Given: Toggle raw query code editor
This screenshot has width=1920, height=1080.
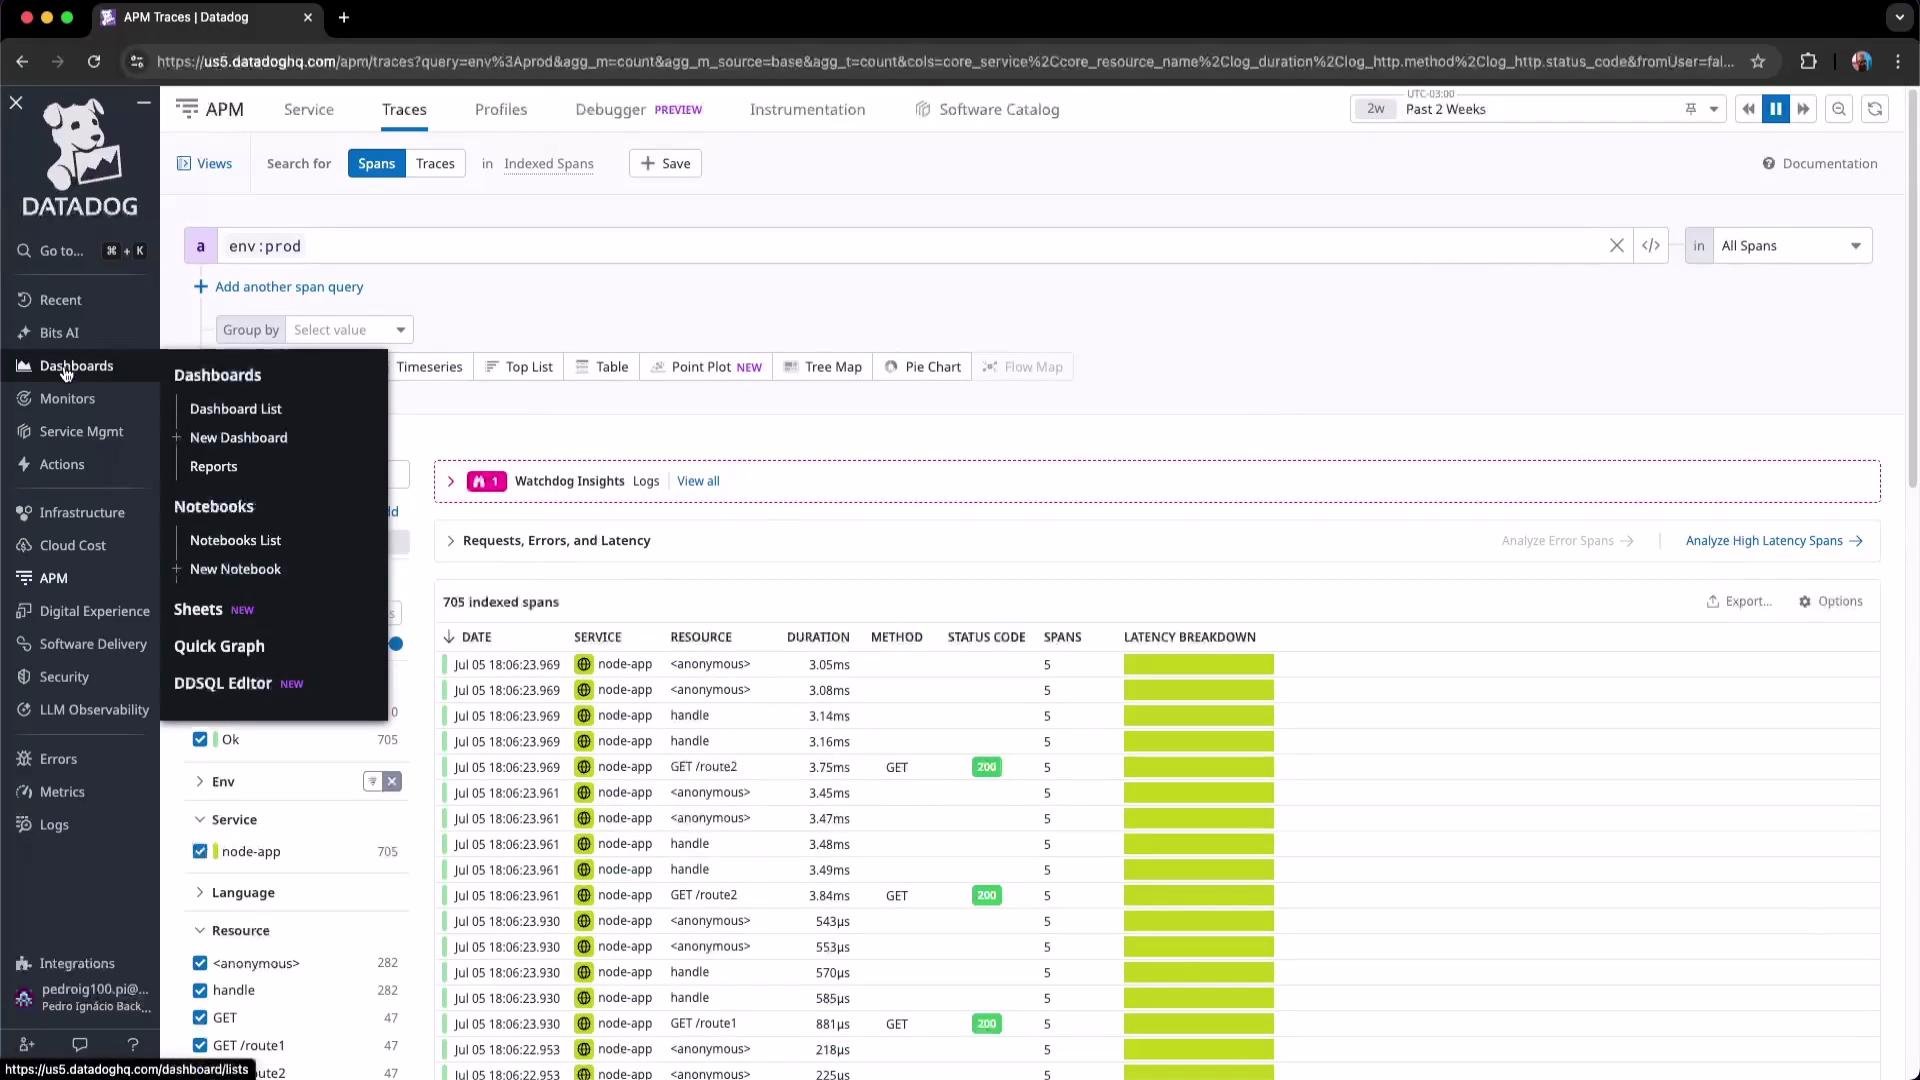Looking at the screenshot, I should [1651, 246].
